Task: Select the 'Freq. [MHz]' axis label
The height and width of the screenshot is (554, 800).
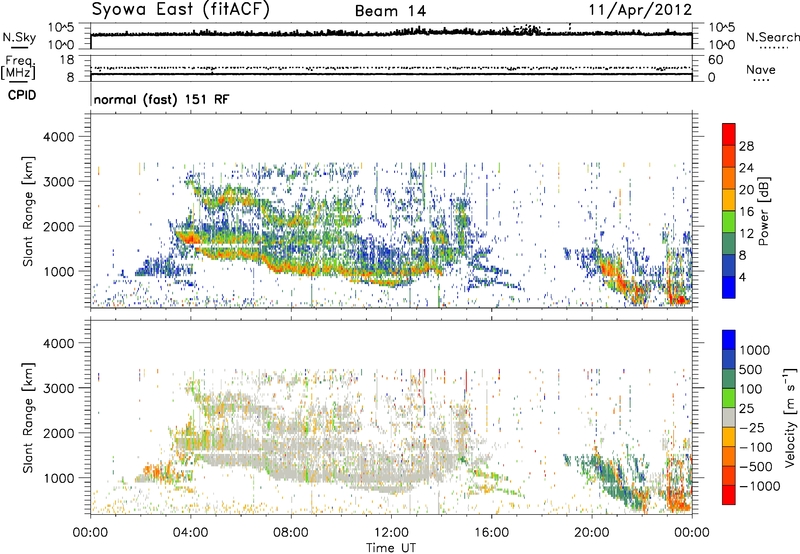Action: click(x=18, y=68)
